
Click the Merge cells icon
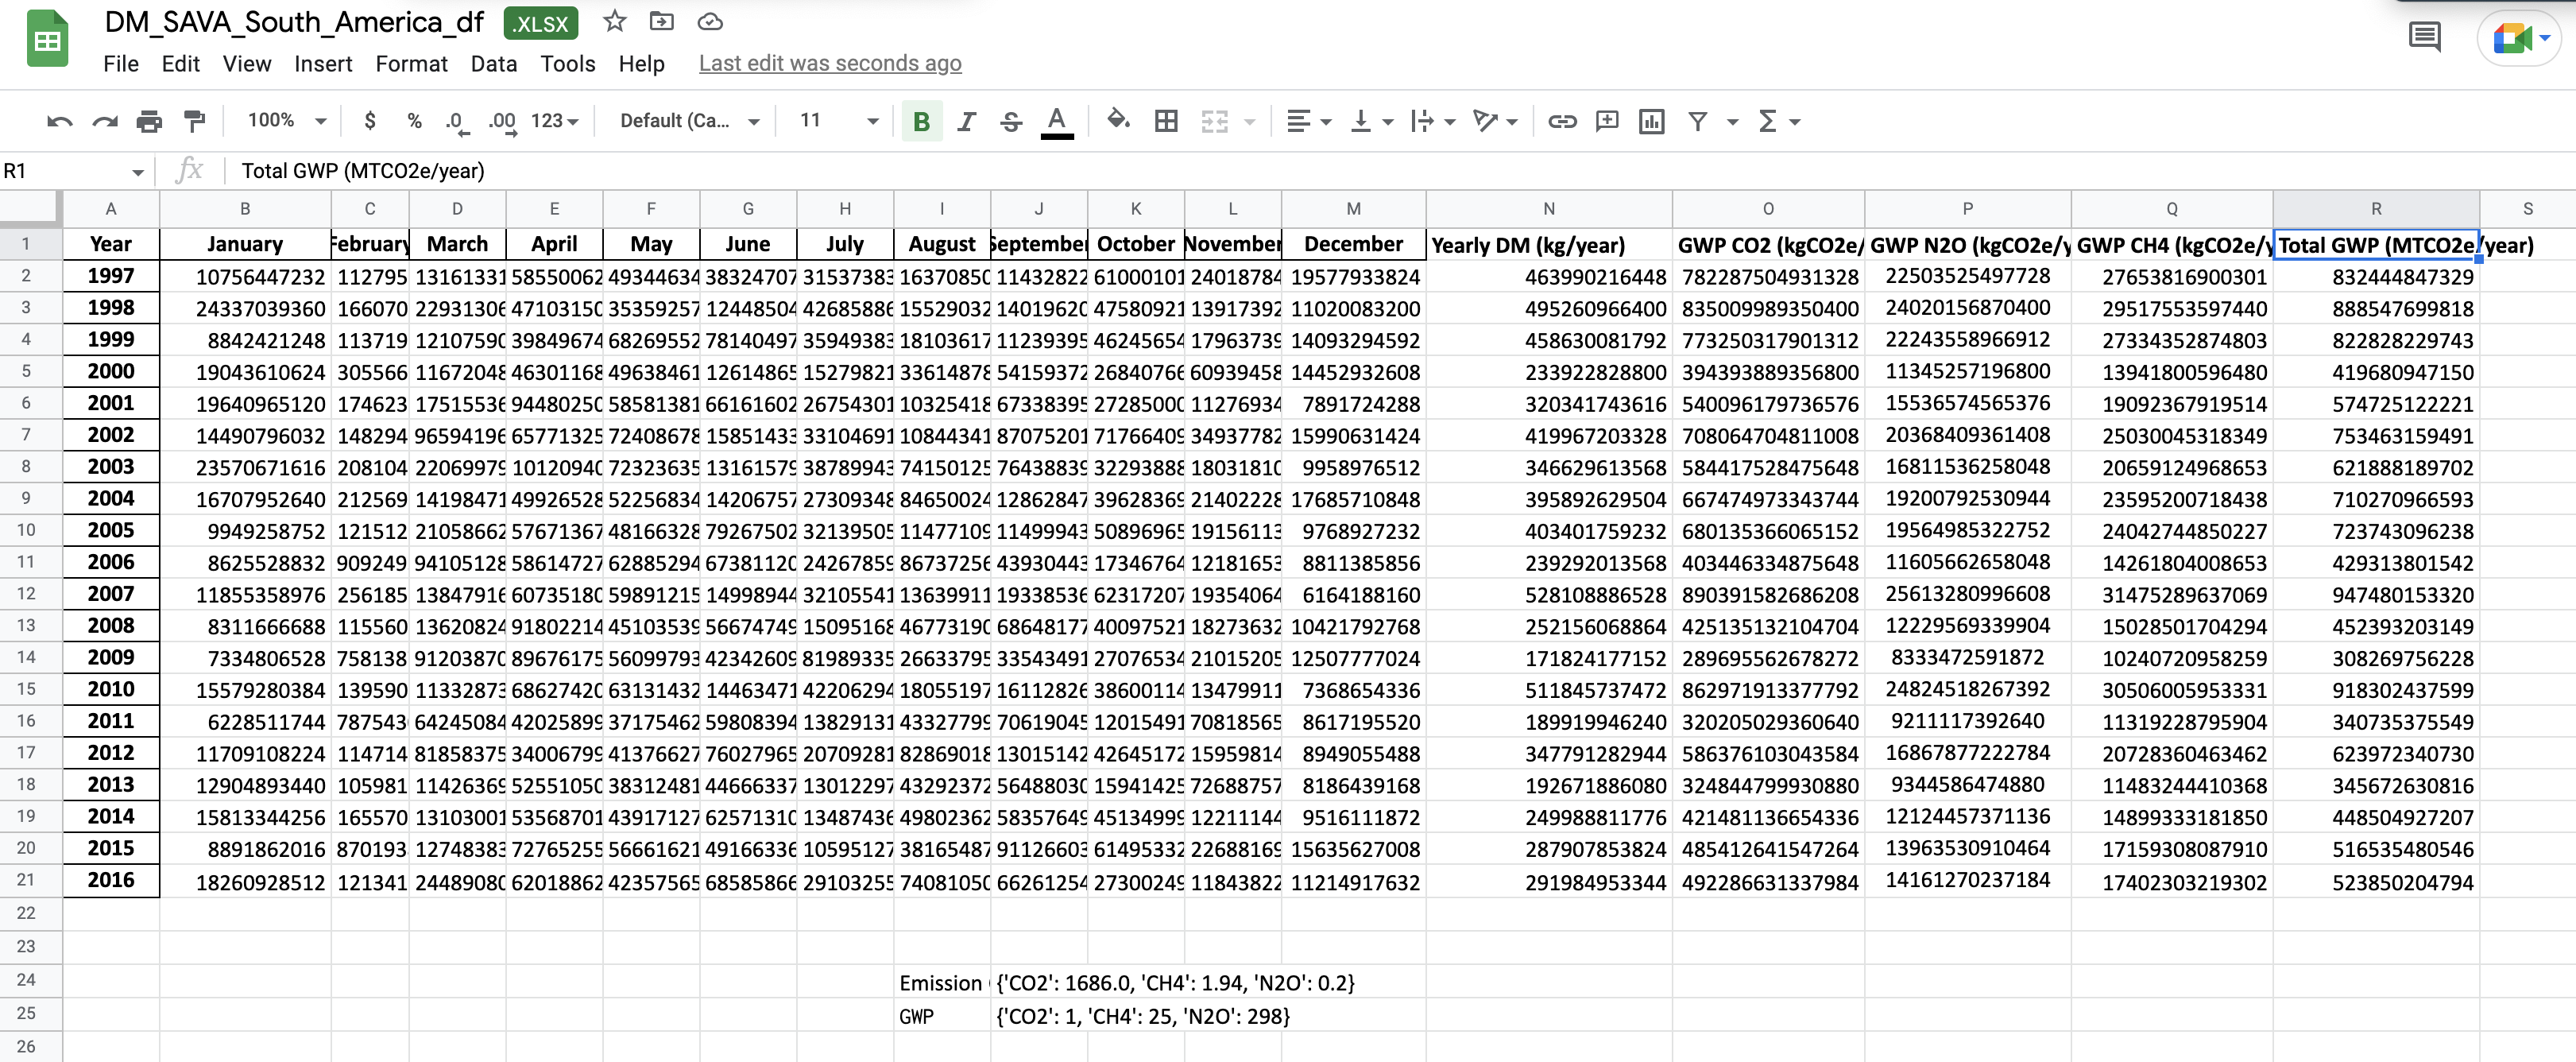pyautogui.click(x=1214, y=122)
